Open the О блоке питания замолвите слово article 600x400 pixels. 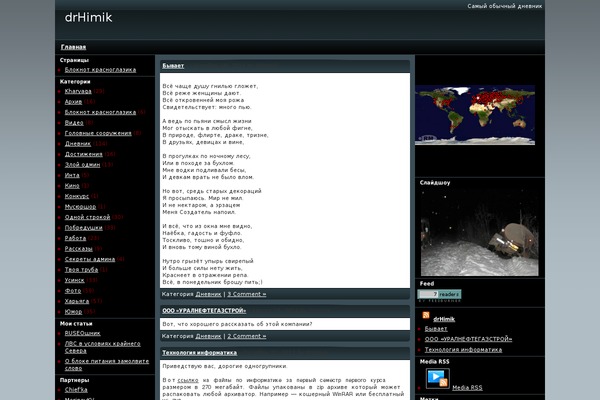click(x=106, y=364)
